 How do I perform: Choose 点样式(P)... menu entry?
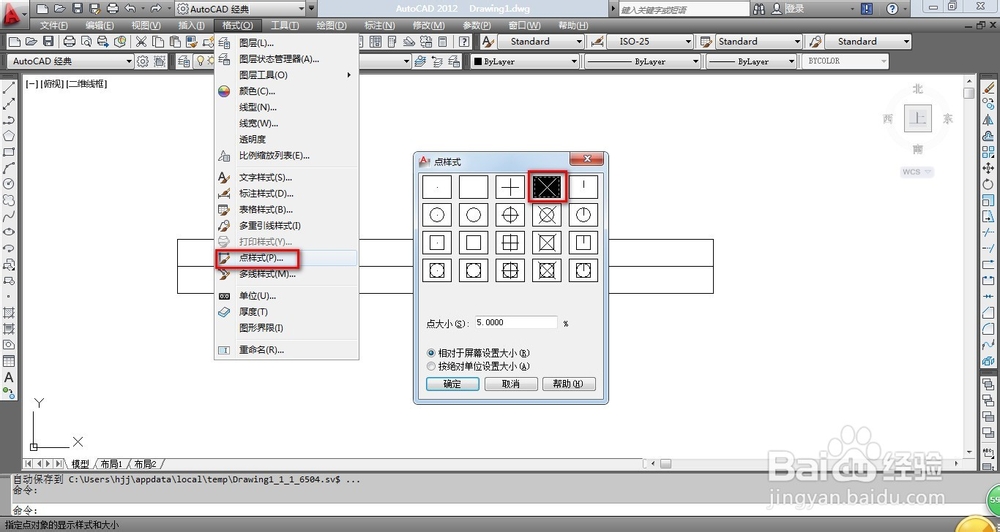click(x=286, y=258)
